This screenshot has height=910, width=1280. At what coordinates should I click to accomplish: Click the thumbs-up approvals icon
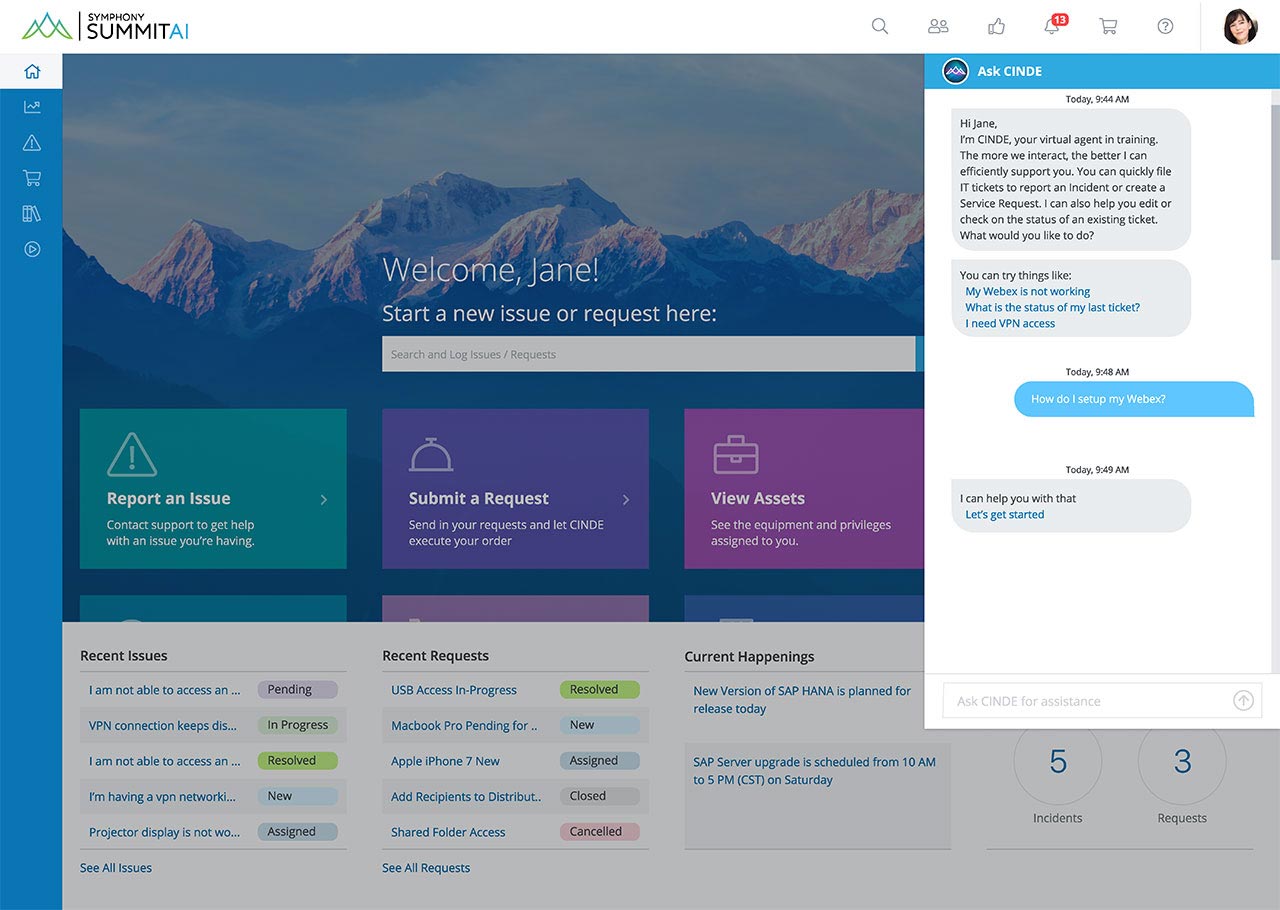coord(996,27)
